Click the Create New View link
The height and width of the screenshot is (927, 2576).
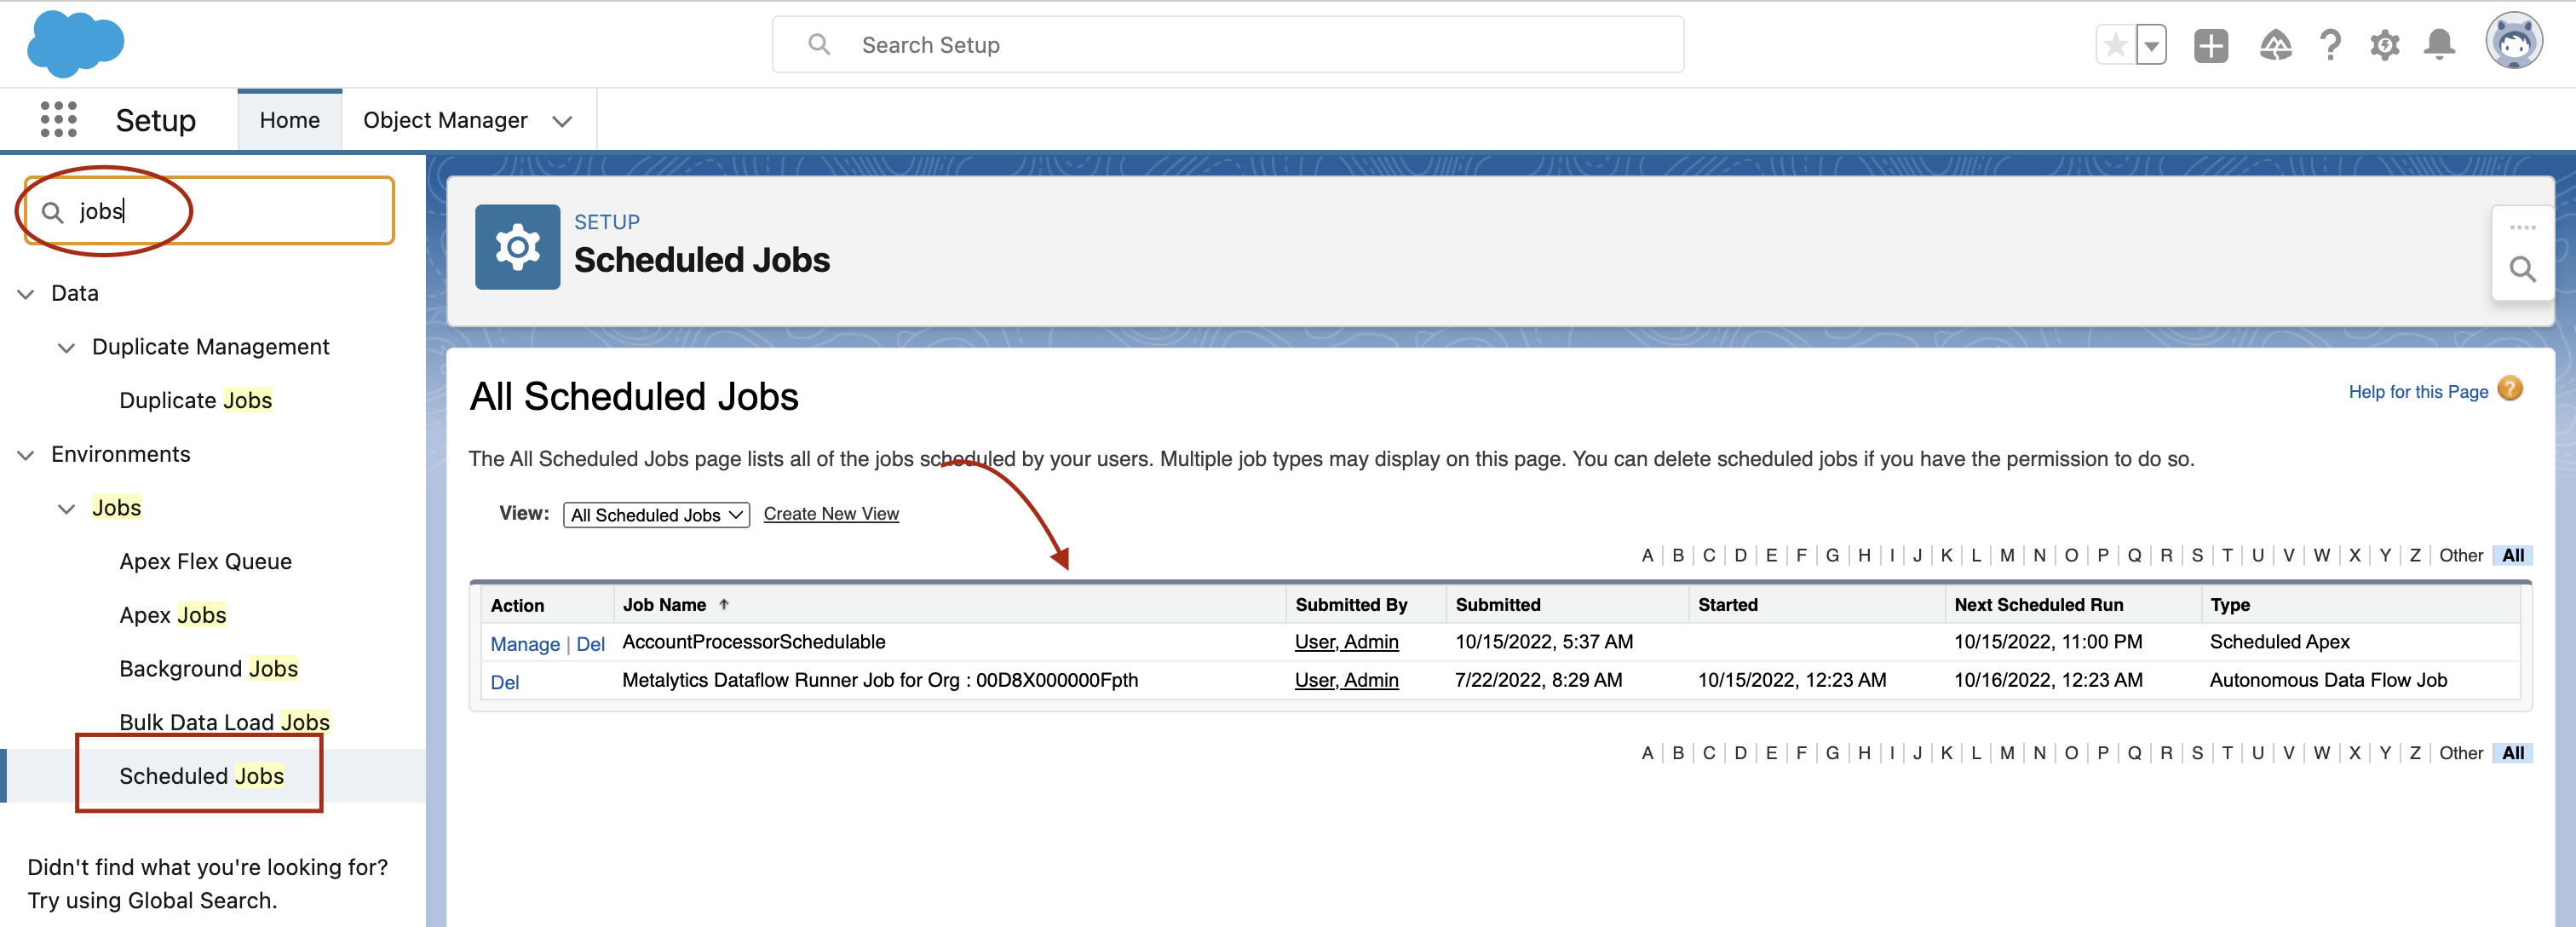[831, 513]
